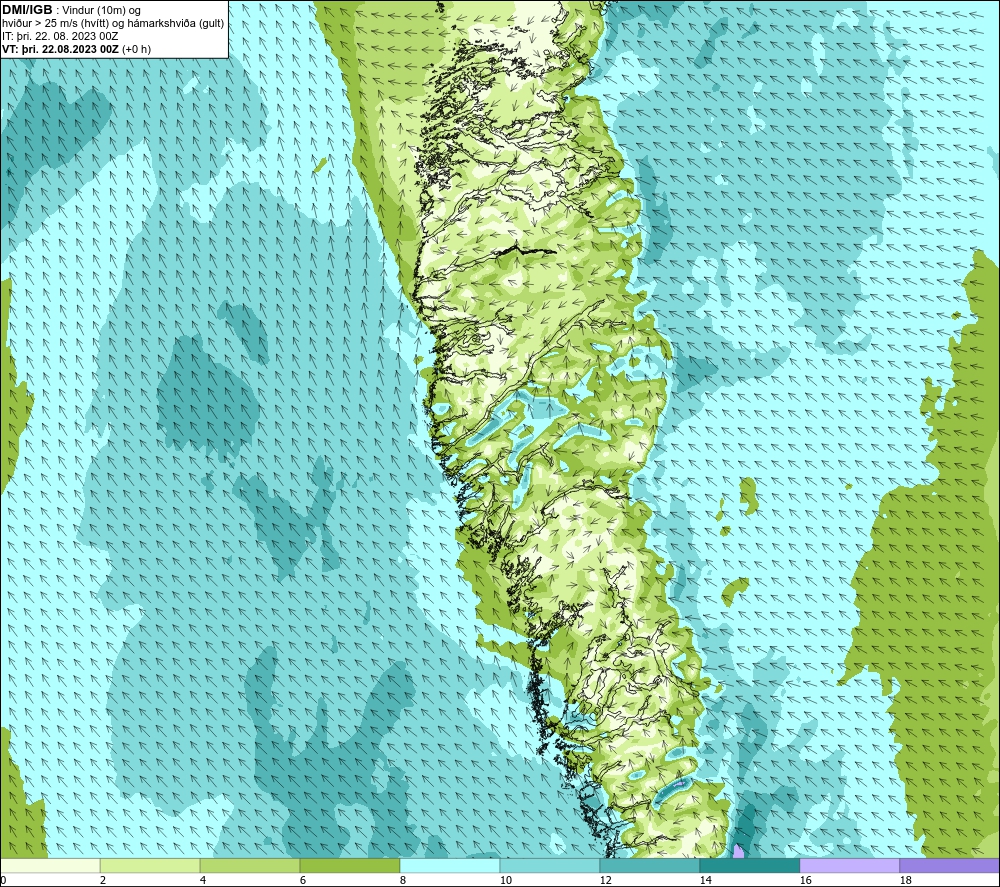Click the DMI/IGB title text
The width and height of the screenshot is (1000, 887).
pos(27,10)
